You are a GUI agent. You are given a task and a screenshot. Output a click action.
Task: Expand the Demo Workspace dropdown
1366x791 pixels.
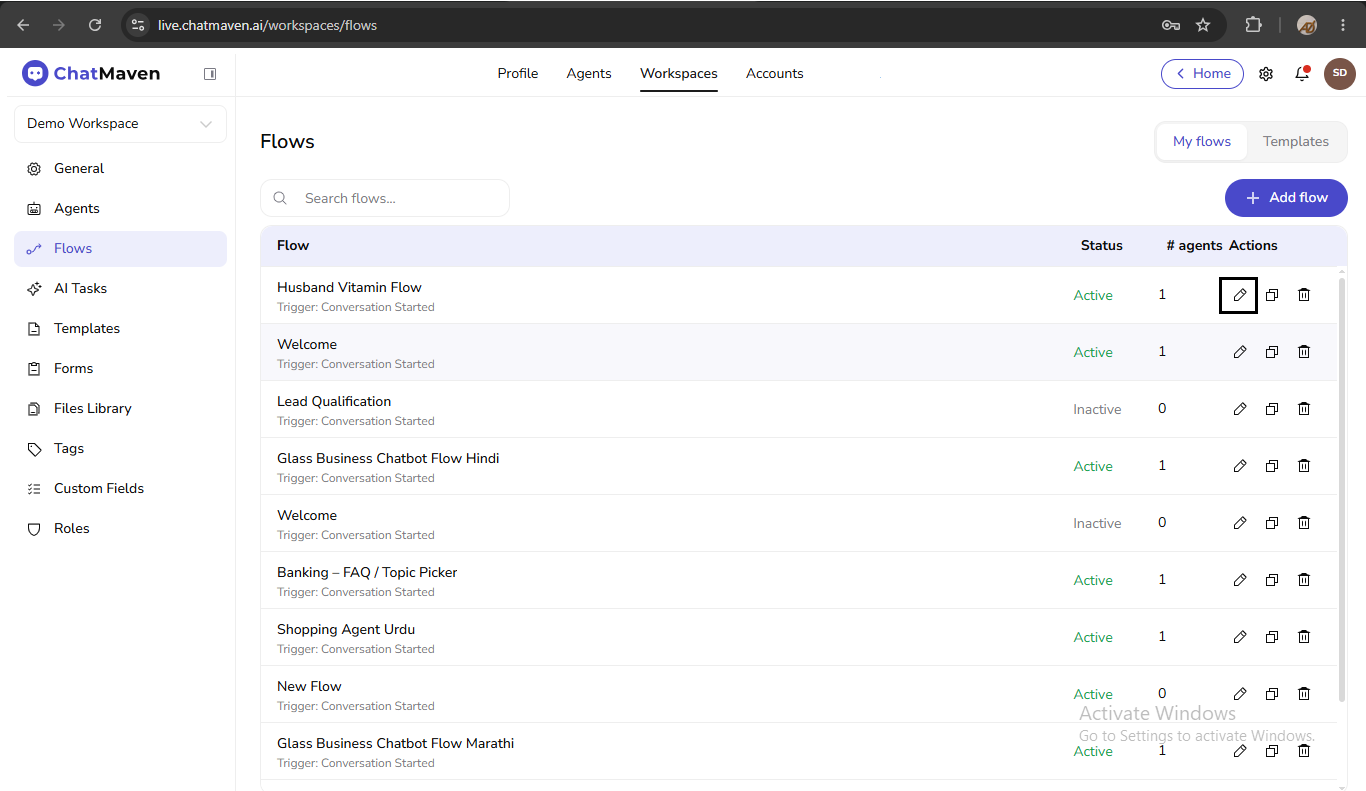tap(120, 124)
